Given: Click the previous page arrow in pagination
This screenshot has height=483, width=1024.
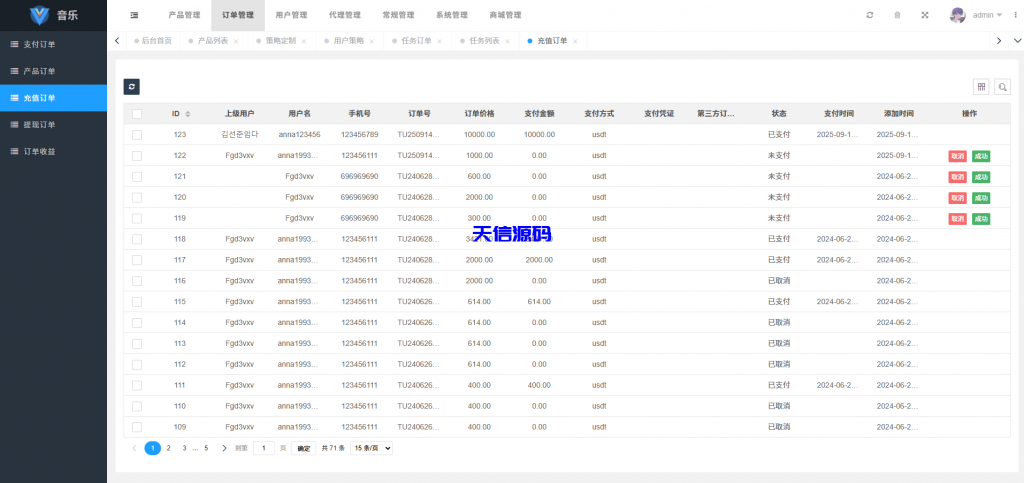Looking at the screenshot, I should 135,448.
